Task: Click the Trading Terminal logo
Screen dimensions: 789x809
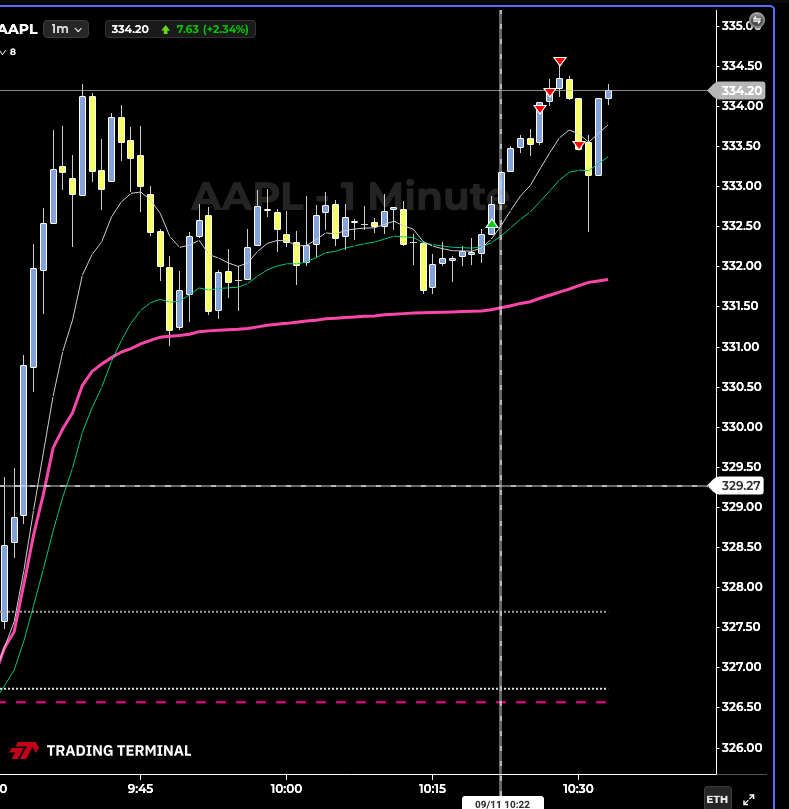Action: 101,750
